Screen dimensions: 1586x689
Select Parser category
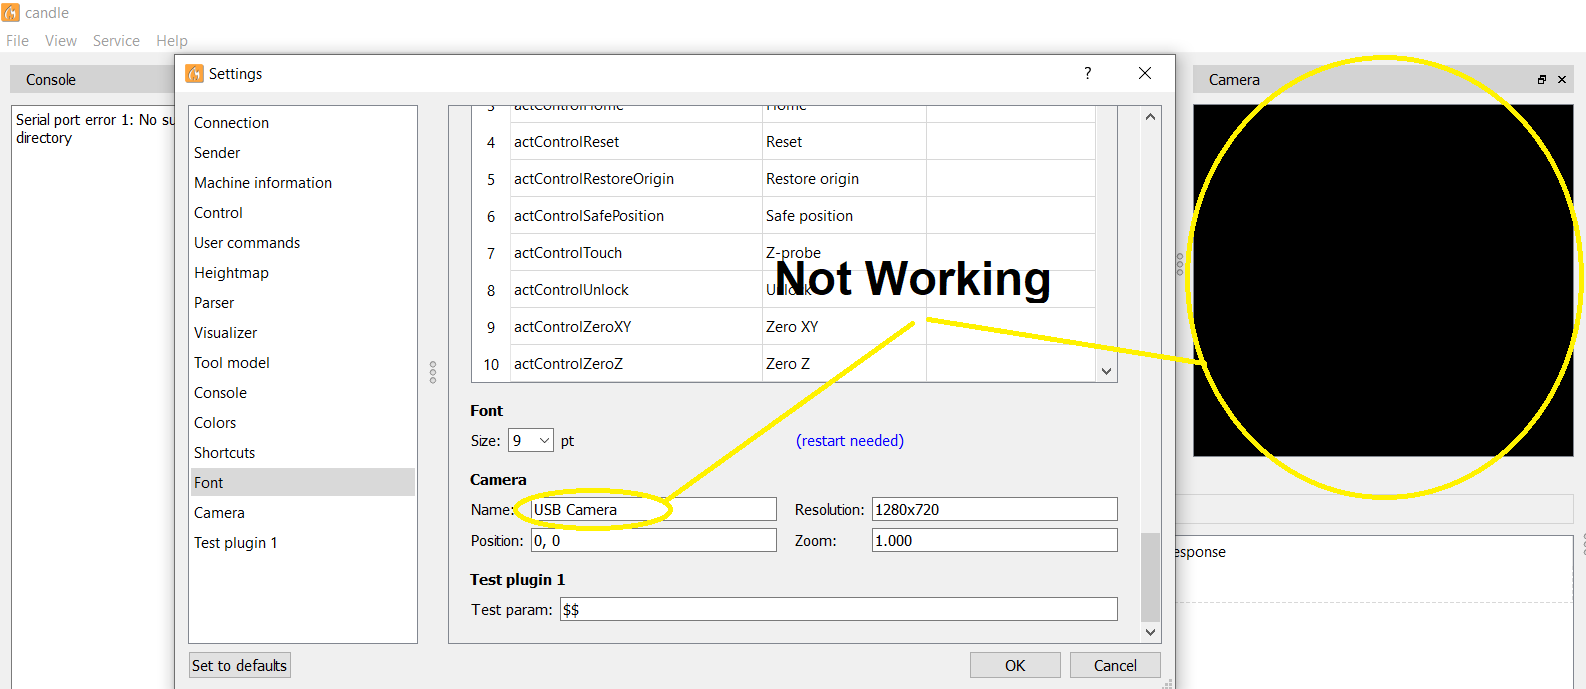(302, 303)
